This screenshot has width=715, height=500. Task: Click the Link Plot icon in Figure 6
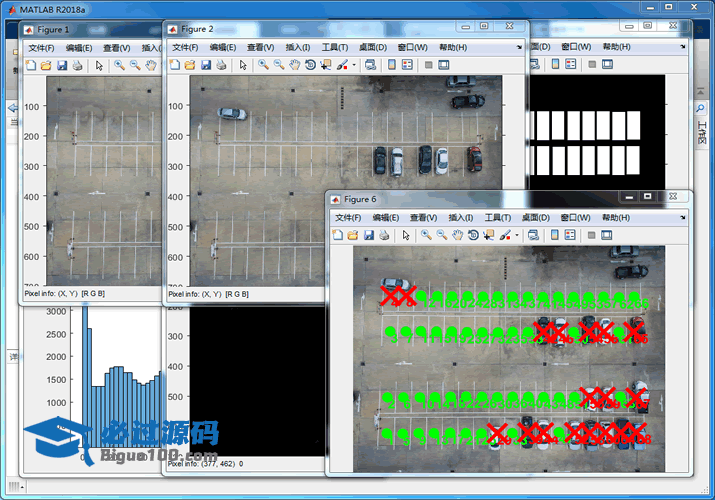tap(534, 235)
